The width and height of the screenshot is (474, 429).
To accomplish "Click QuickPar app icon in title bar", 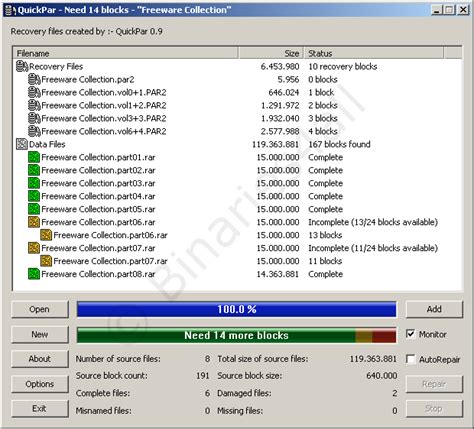I will tap(10, 10).
